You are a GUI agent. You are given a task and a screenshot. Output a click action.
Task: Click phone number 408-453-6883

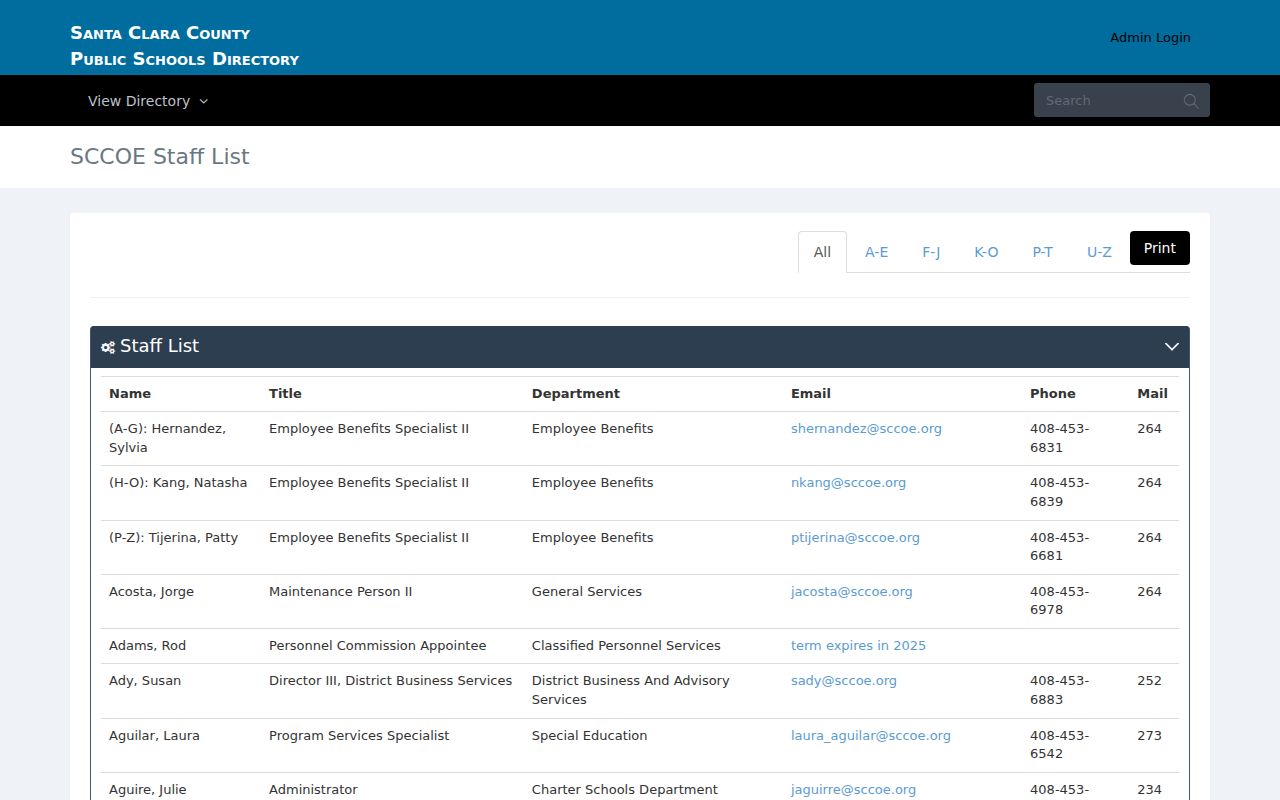[x=1059, y=690]
